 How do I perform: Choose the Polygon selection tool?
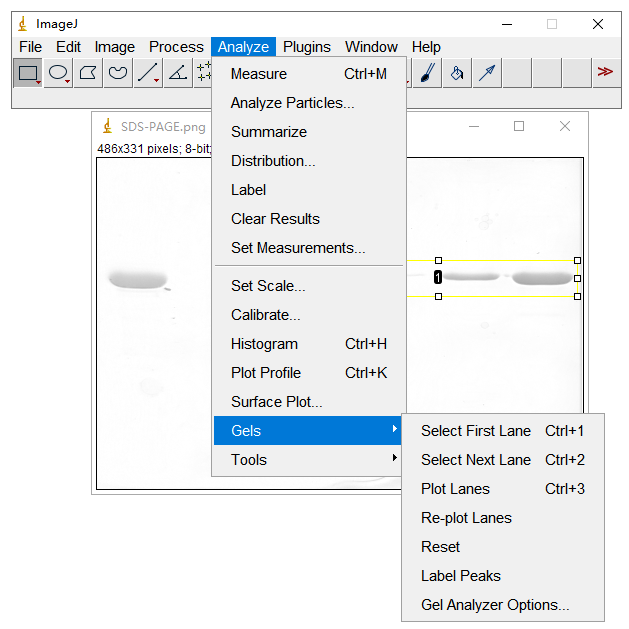[x=88, y=72]
